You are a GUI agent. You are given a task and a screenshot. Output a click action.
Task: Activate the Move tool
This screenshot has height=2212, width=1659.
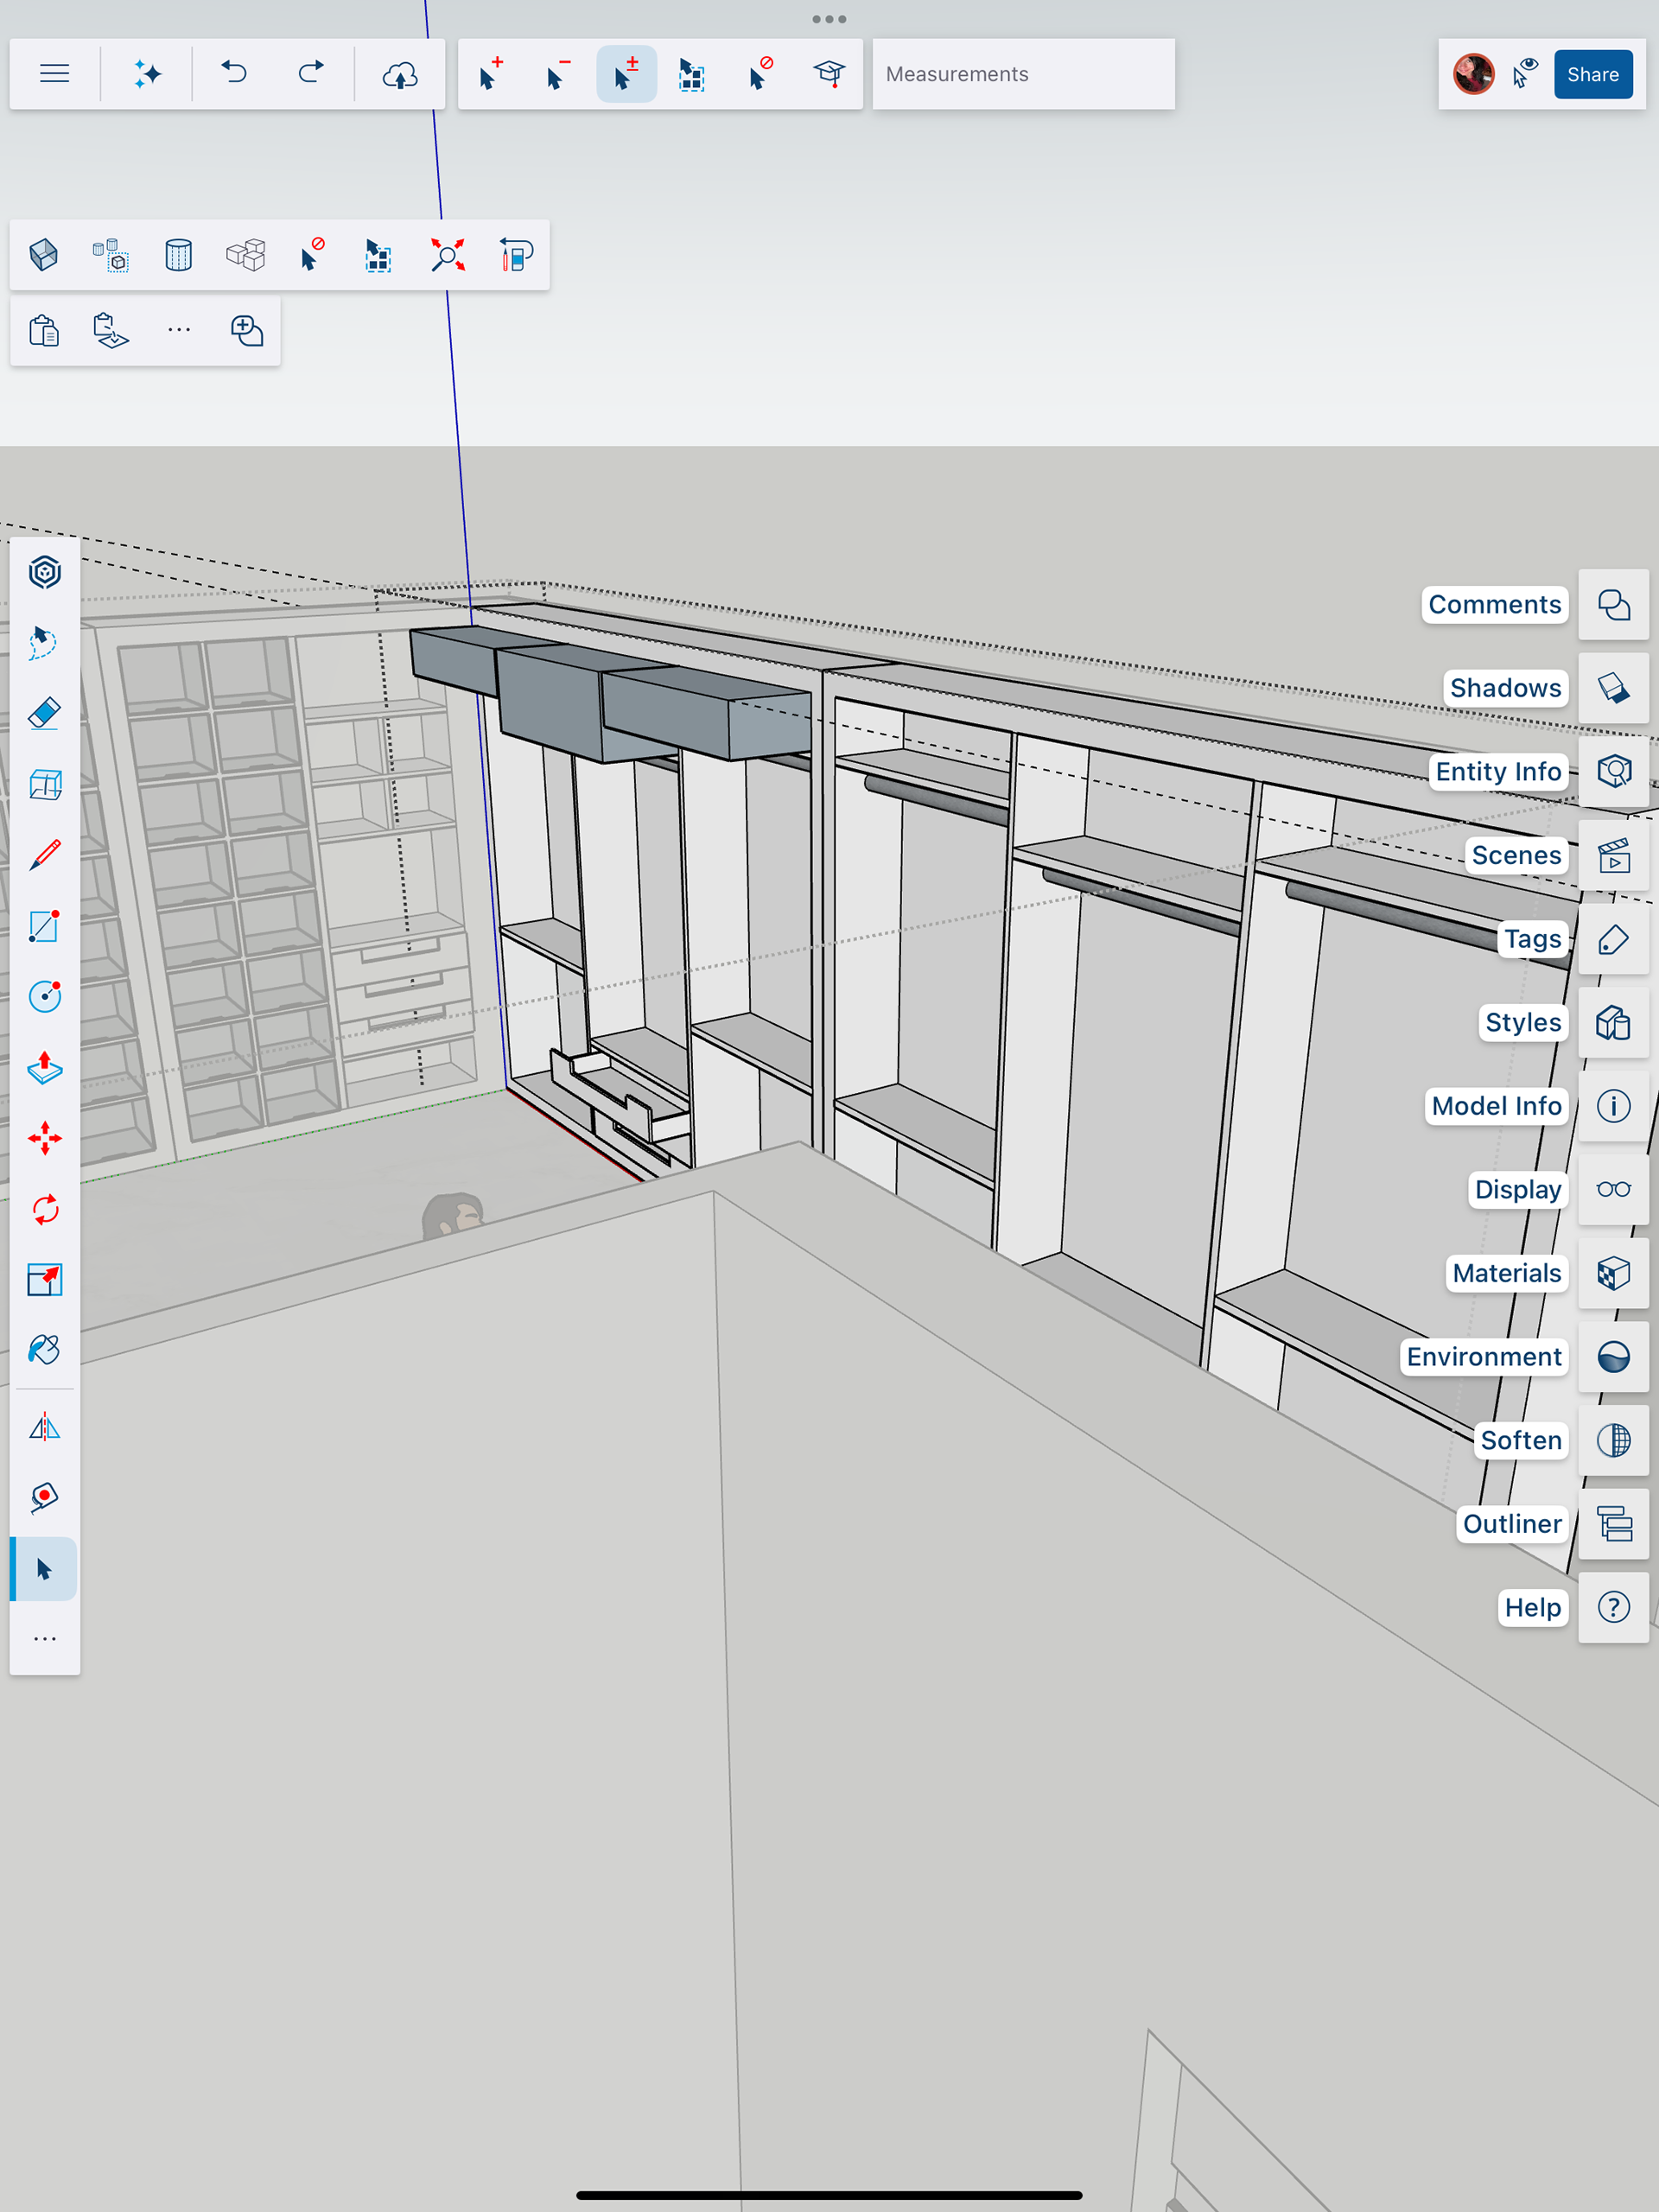click(44, 1138)
